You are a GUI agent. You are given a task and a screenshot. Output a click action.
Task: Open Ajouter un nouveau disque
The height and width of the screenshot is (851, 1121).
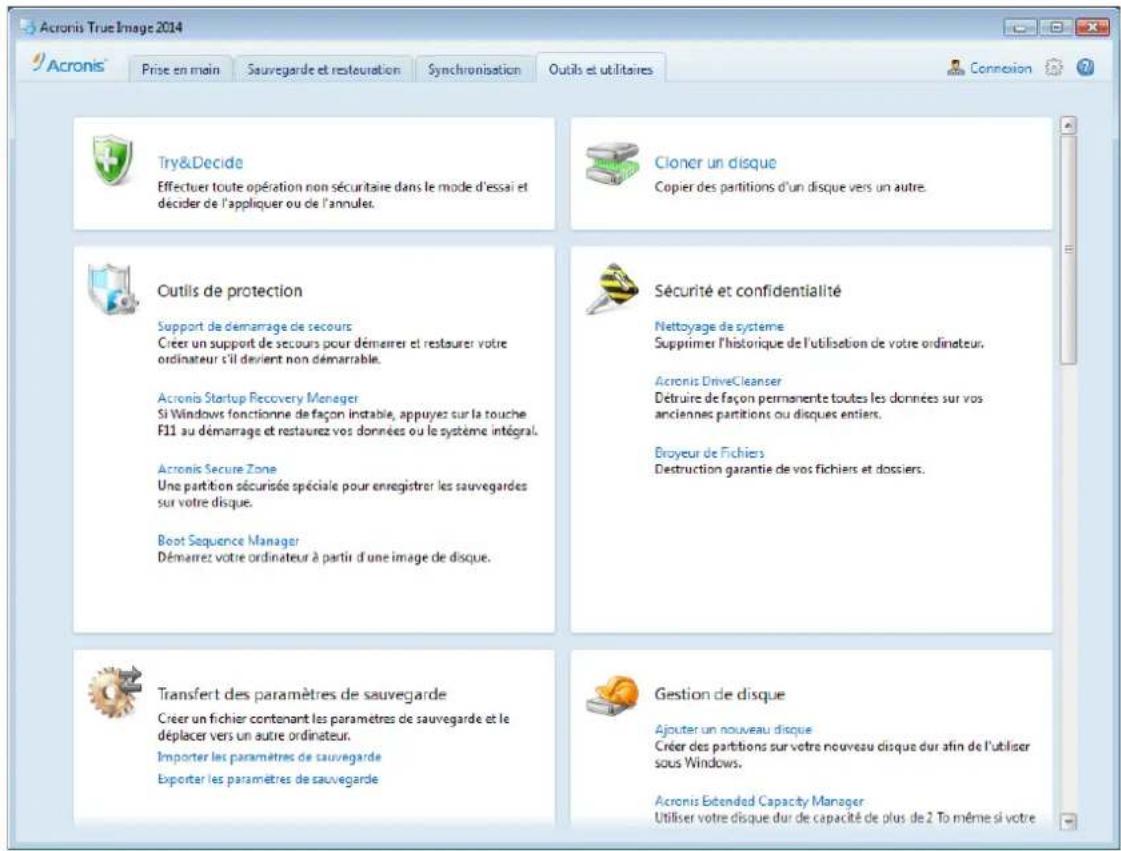point(733,729)
